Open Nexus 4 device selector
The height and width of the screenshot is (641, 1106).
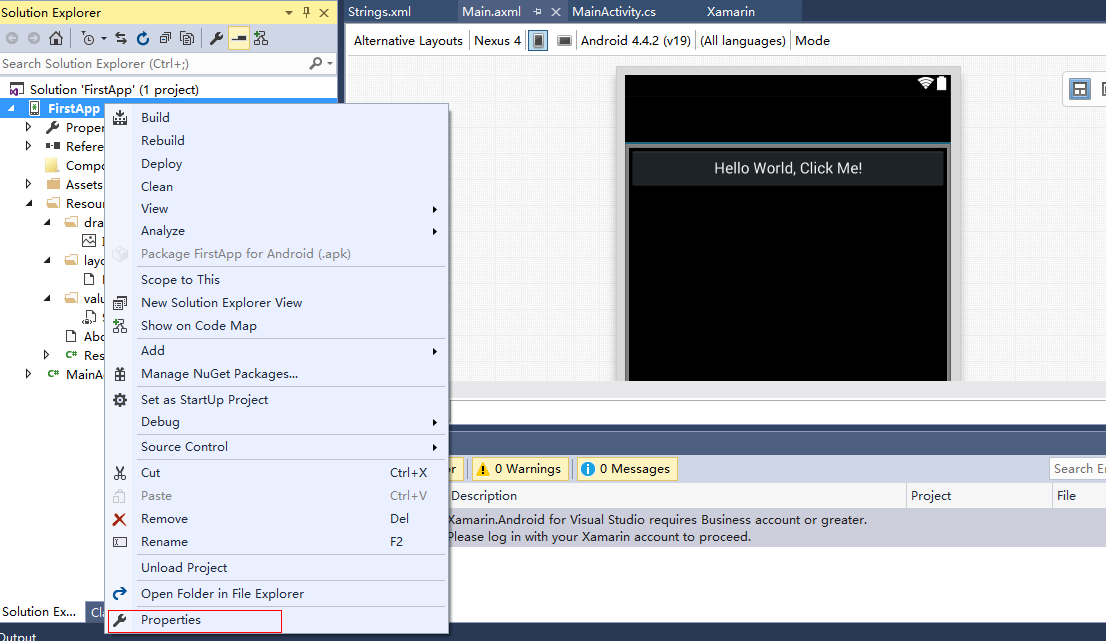tap(497, 41)
